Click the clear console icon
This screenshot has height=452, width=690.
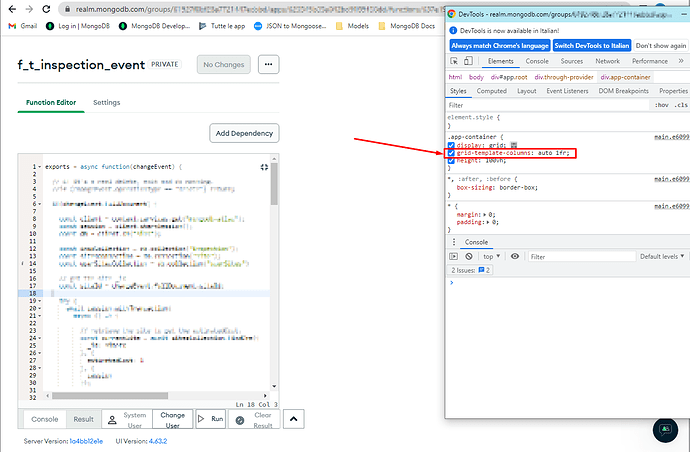[471, 257]
